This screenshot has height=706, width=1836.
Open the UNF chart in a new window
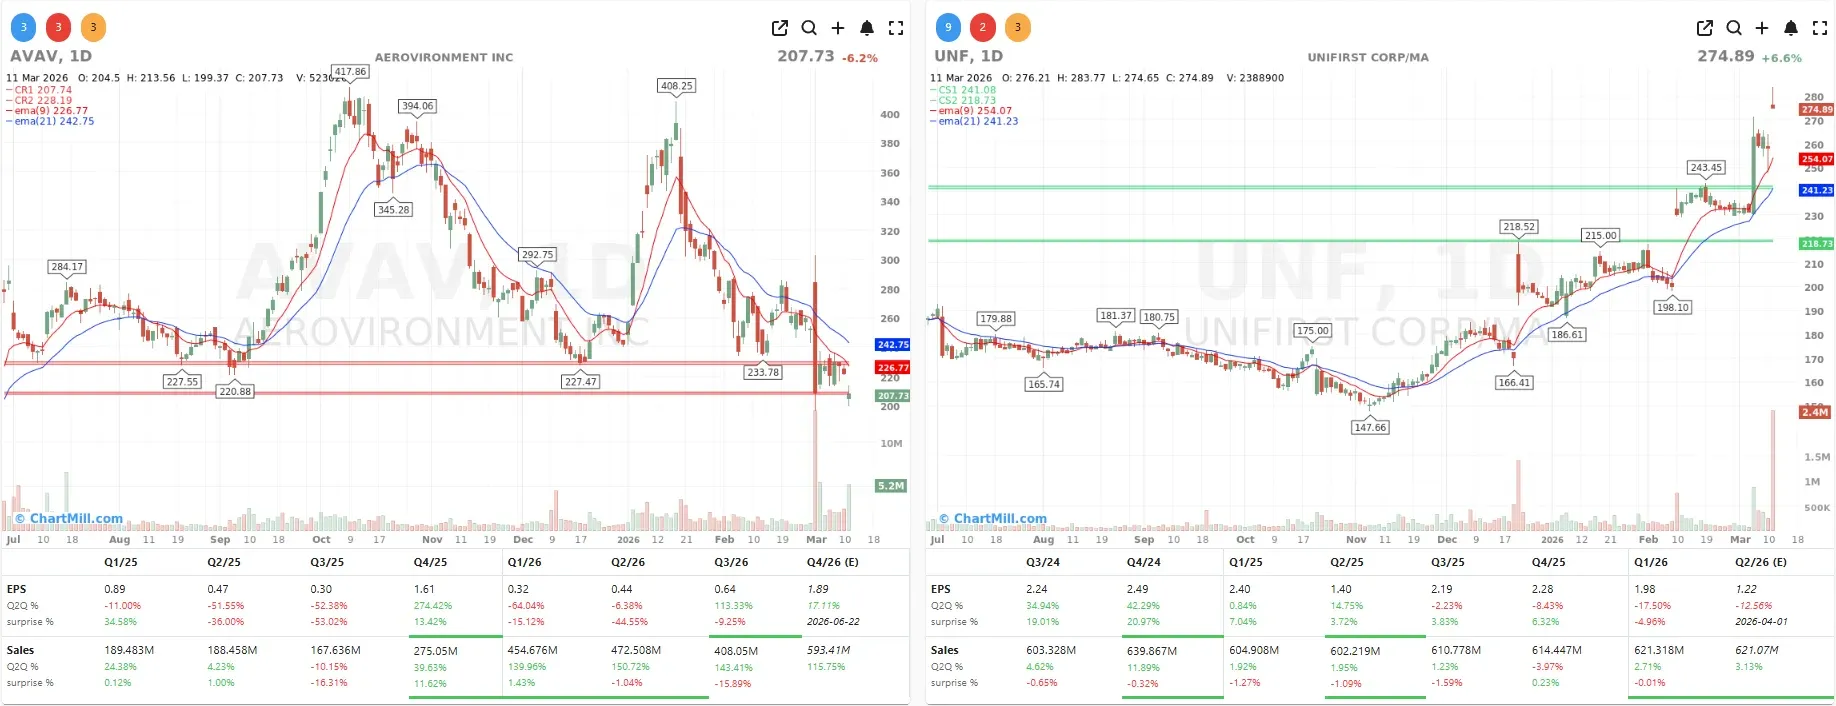[1705, 28]
